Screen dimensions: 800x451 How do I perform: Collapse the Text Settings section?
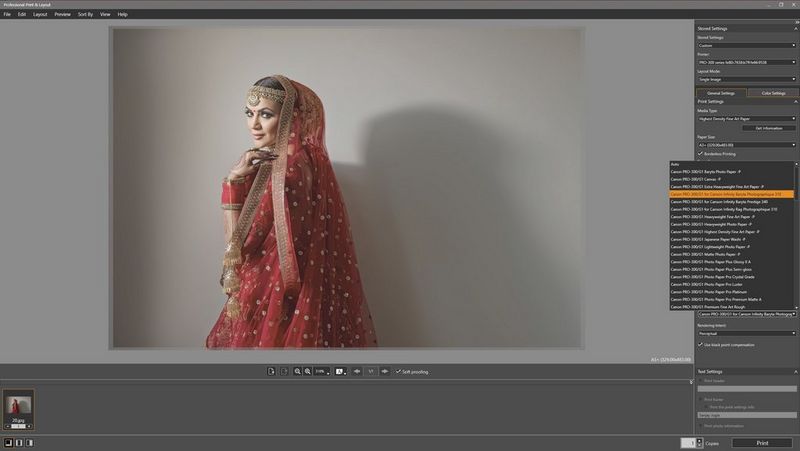(795, 371)
